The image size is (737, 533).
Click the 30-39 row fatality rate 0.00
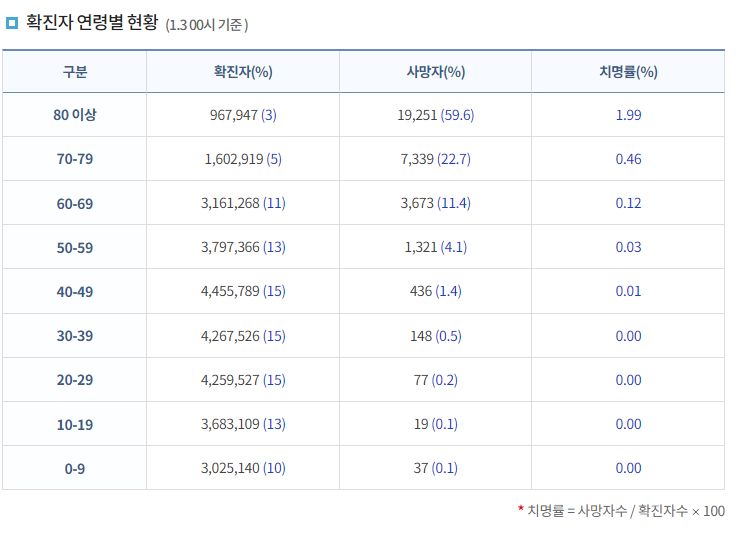coord(628,336)
